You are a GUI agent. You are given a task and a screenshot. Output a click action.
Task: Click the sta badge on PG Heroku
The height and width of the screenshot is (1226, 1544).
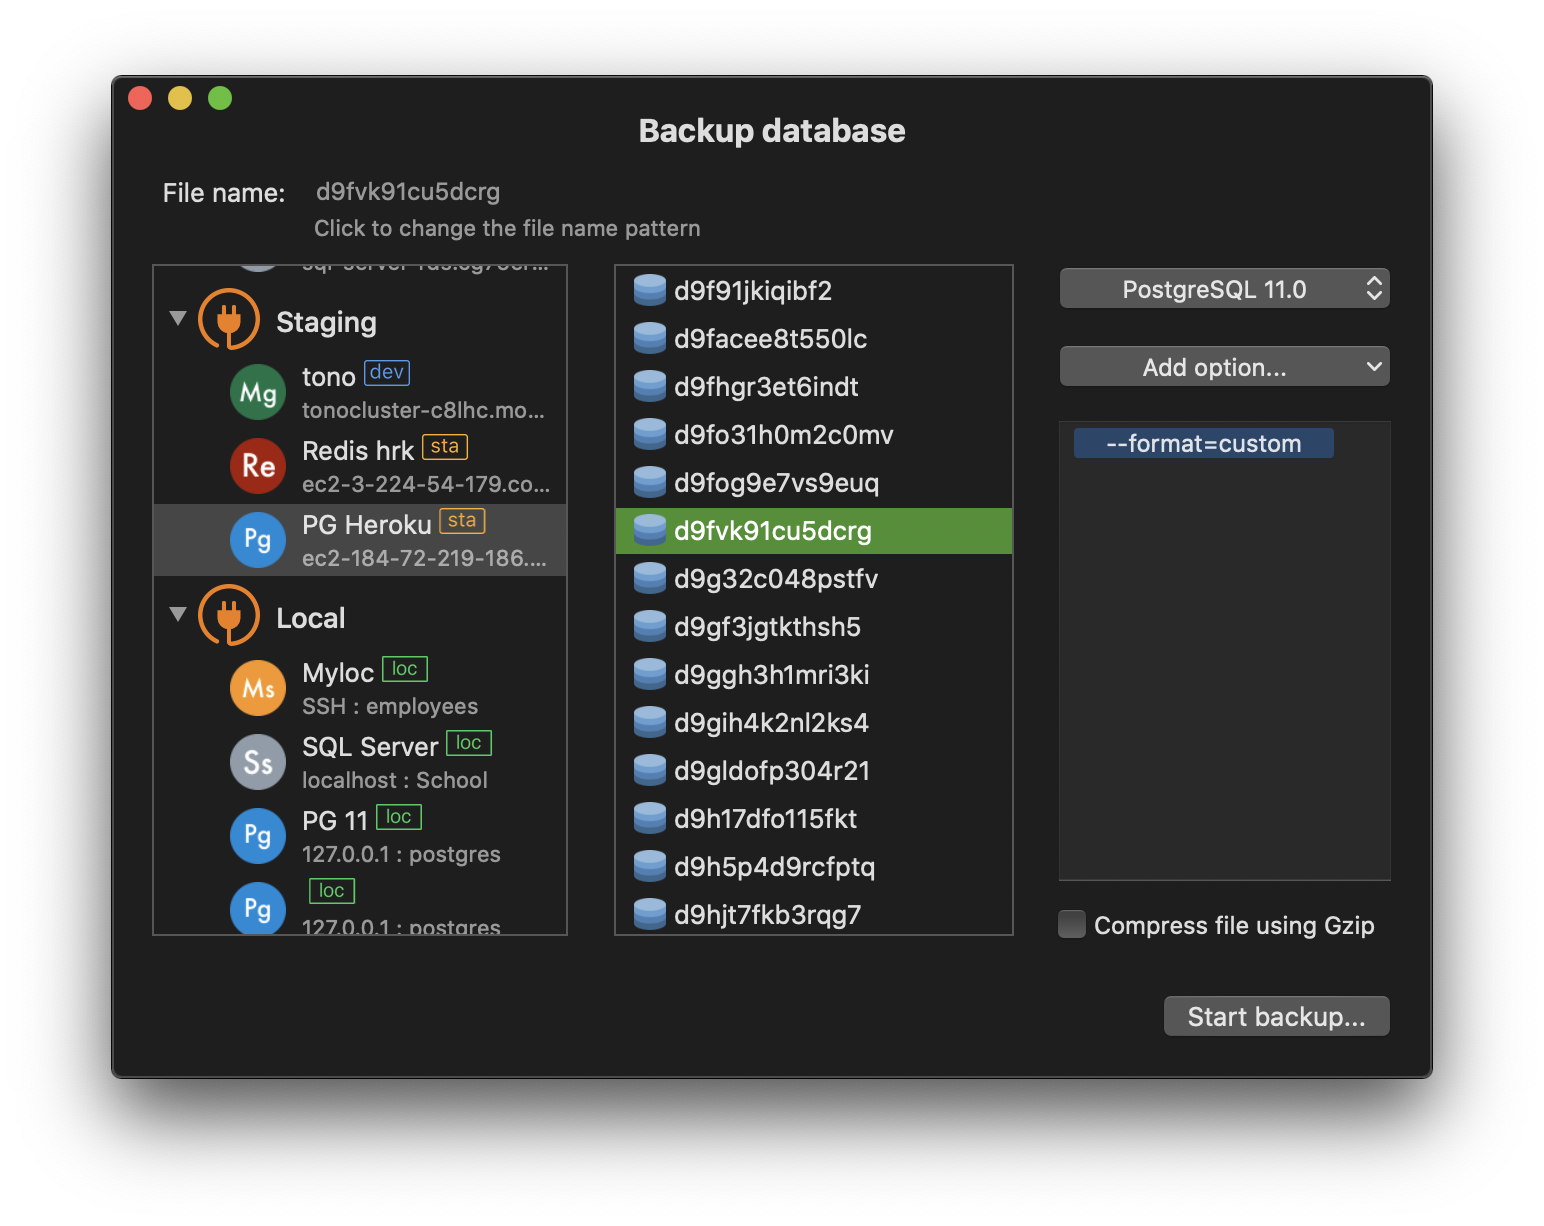(x=461, y=520)
